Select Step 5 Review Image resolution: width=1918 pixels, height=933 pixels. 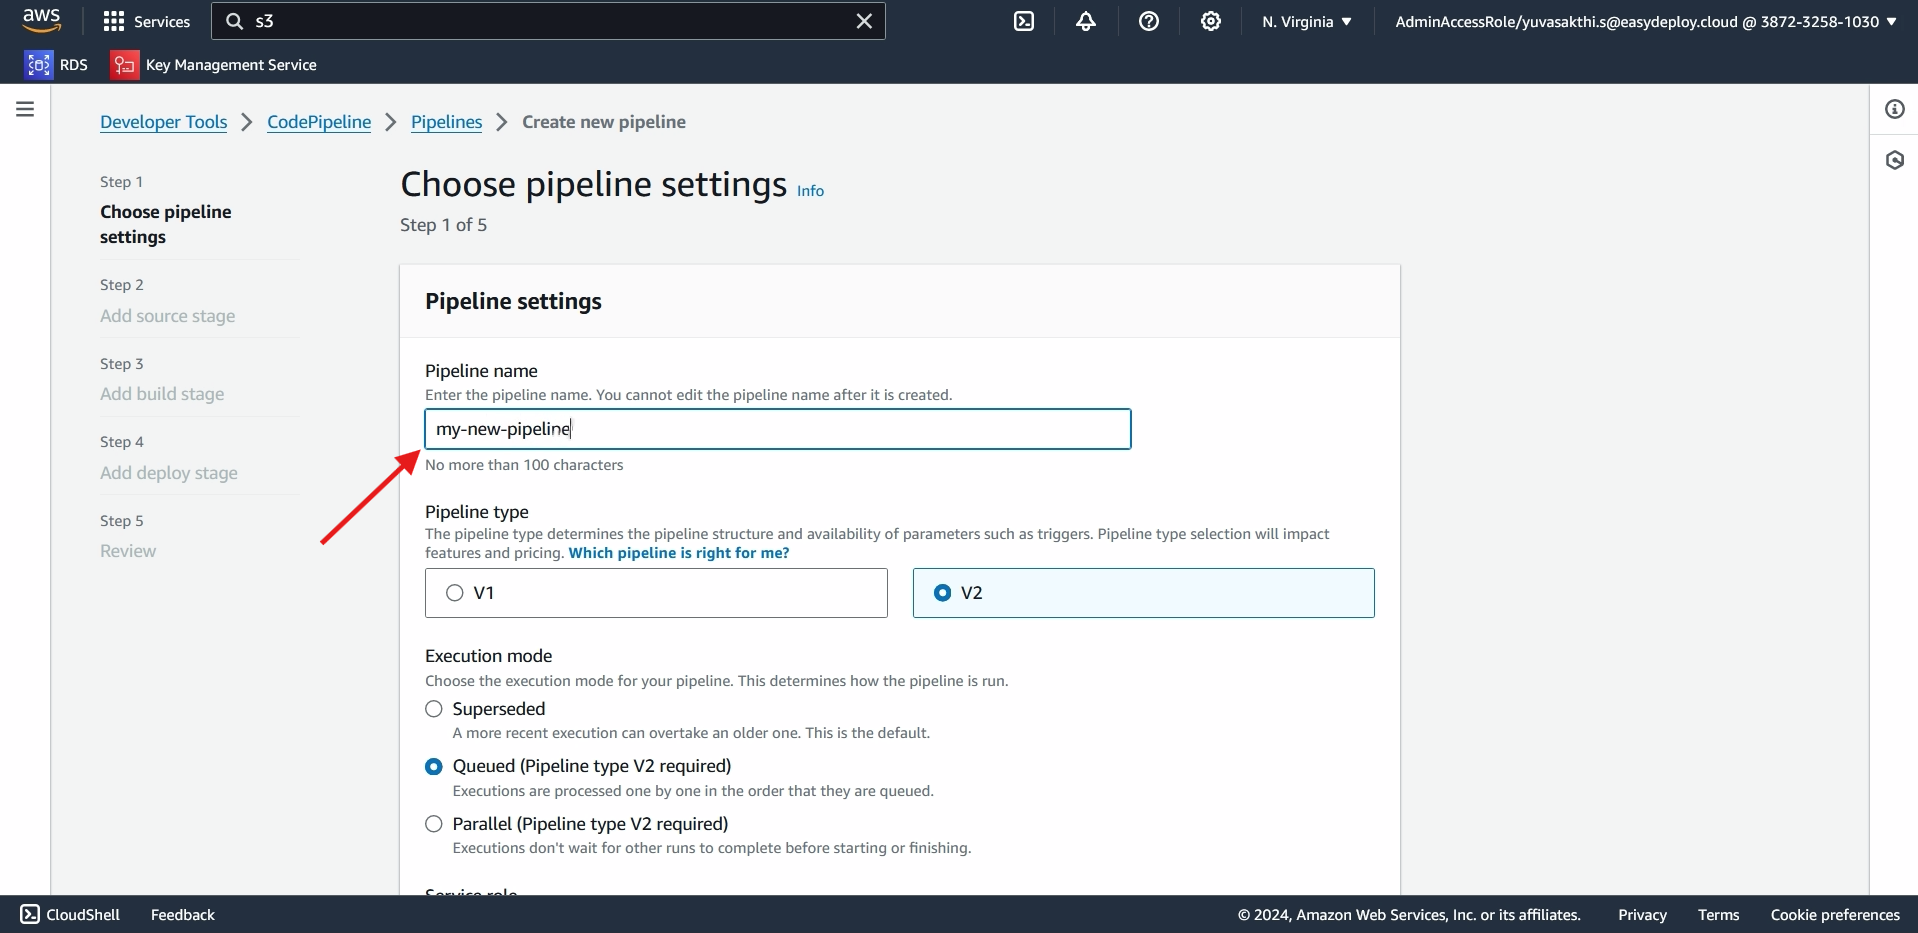(128, 551)
